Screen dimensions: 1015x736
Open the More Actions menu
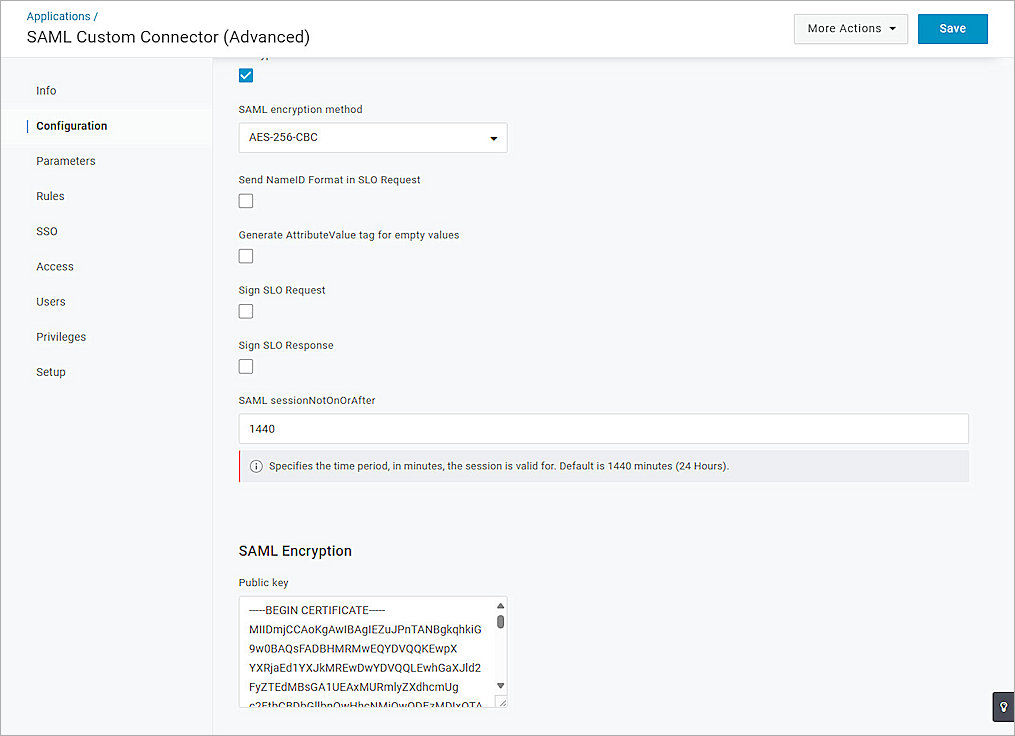(x=850, y=28)
